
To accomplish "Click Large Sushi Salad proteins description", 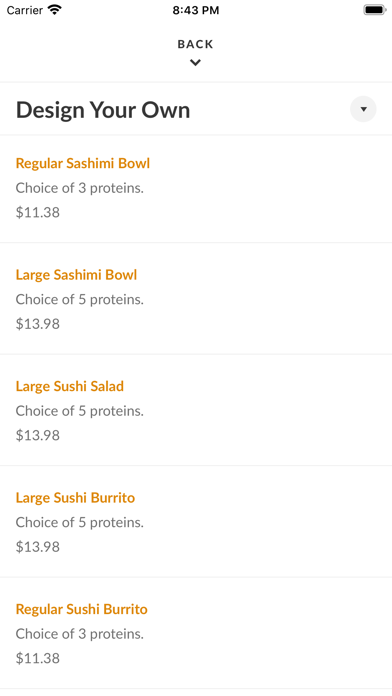I will [80, 411].
